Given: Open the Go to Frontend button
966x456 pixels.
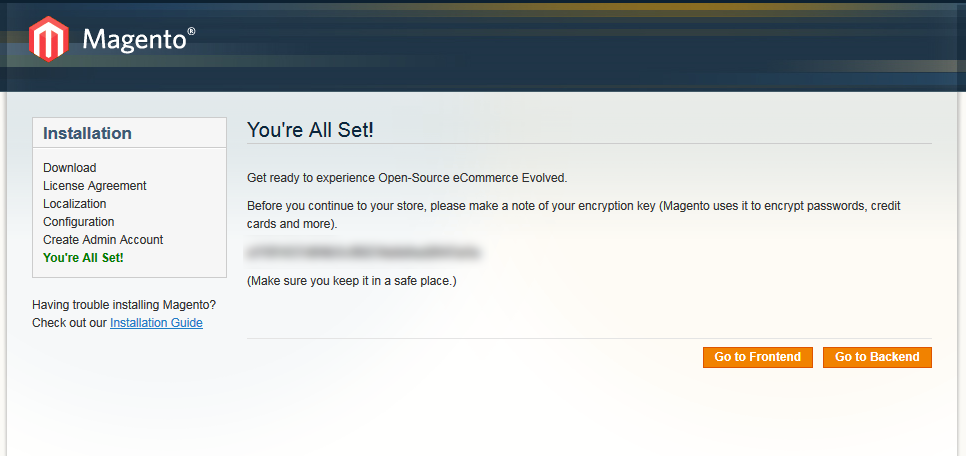Looking at the screenshot, I should [x=758, y=357].
